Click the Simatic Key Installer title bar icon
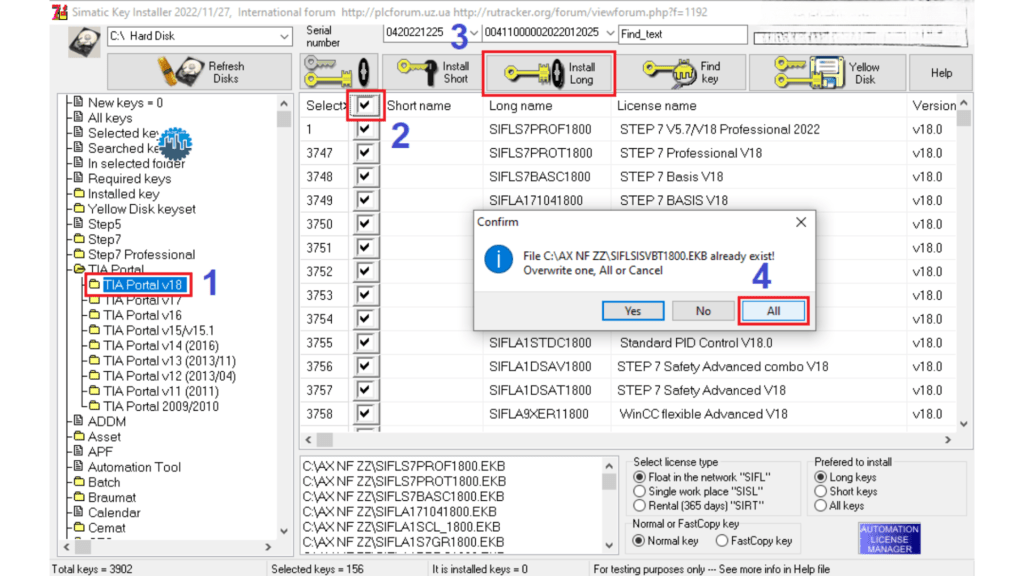 60,12
